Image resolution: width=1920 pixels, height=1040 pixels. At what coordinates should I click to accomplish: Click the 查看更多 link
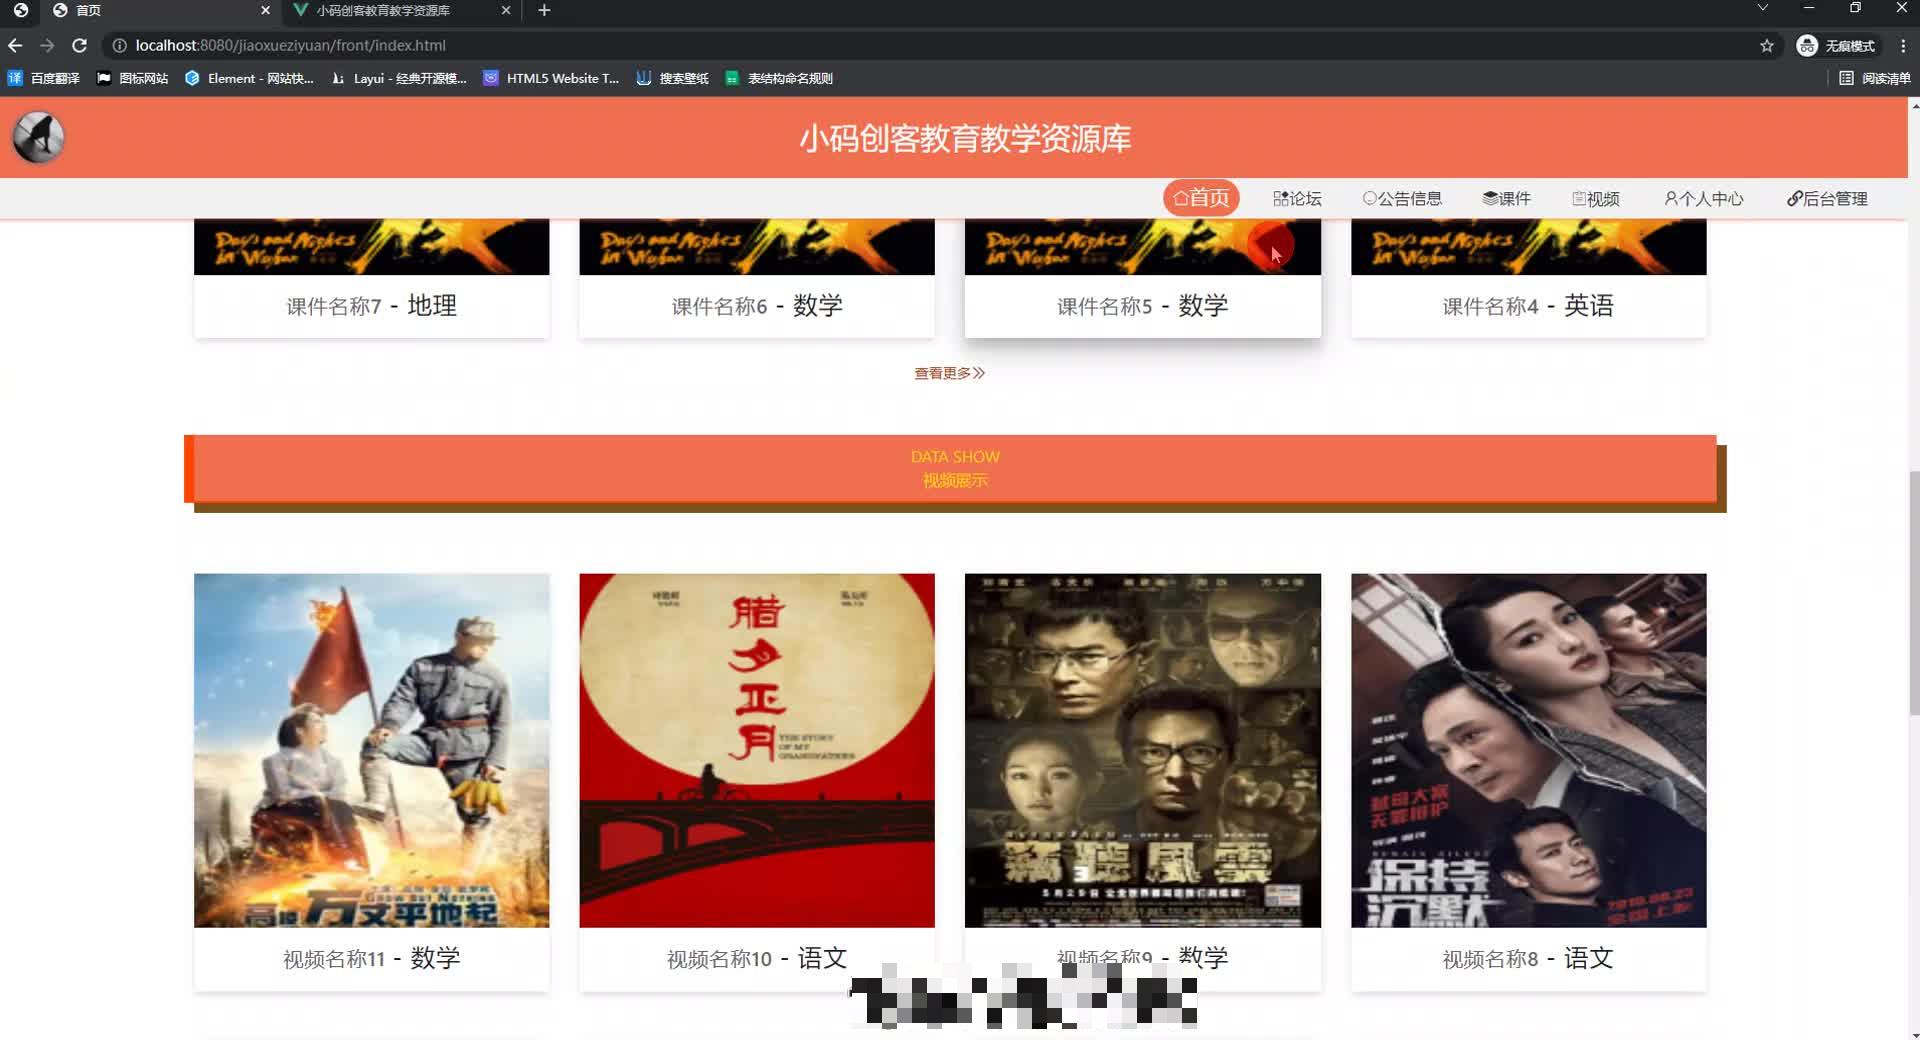pyautogui.click(x=949, y=373)
